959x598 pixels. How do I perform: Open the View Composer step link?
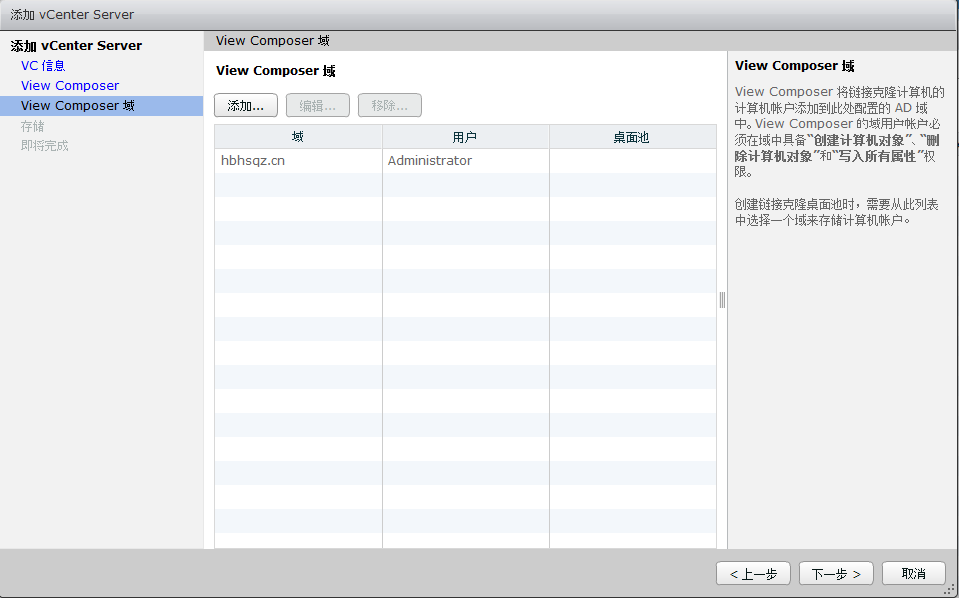(70, 86)
